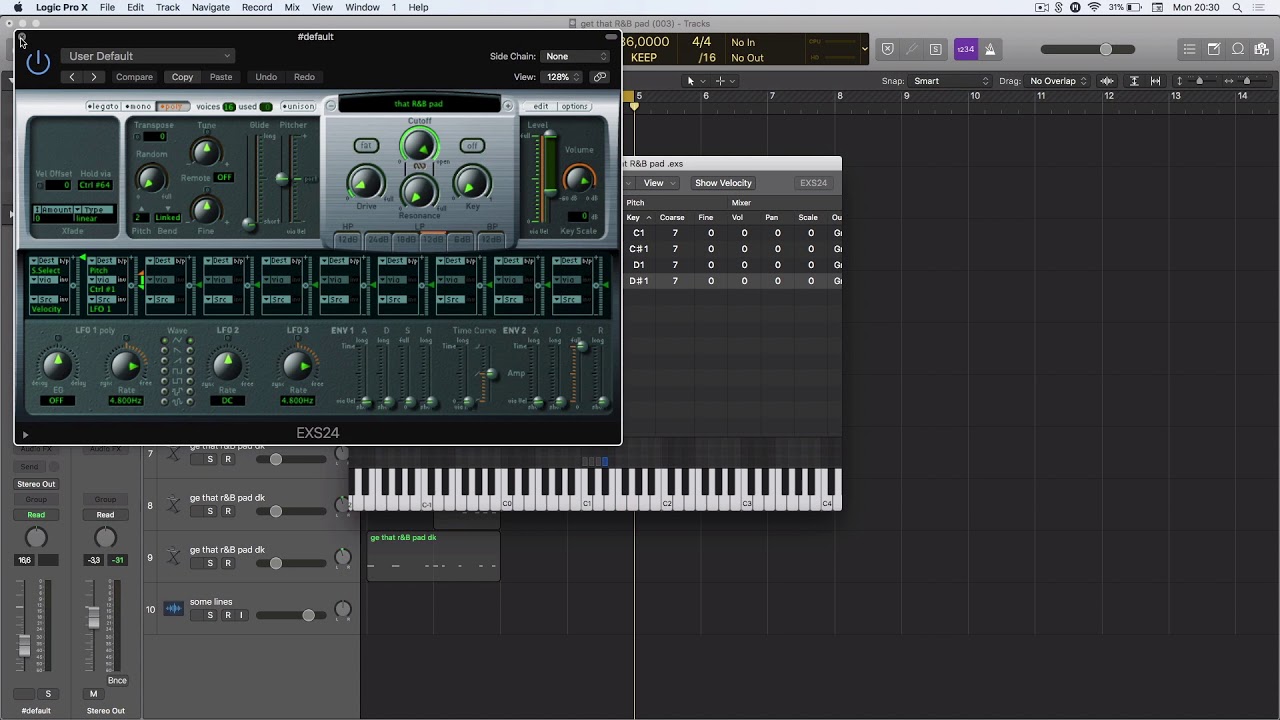Open the User Default preset dropdown
This screenshot has height=720, width=1280.
pyautogui.click(x=148, y=56)
